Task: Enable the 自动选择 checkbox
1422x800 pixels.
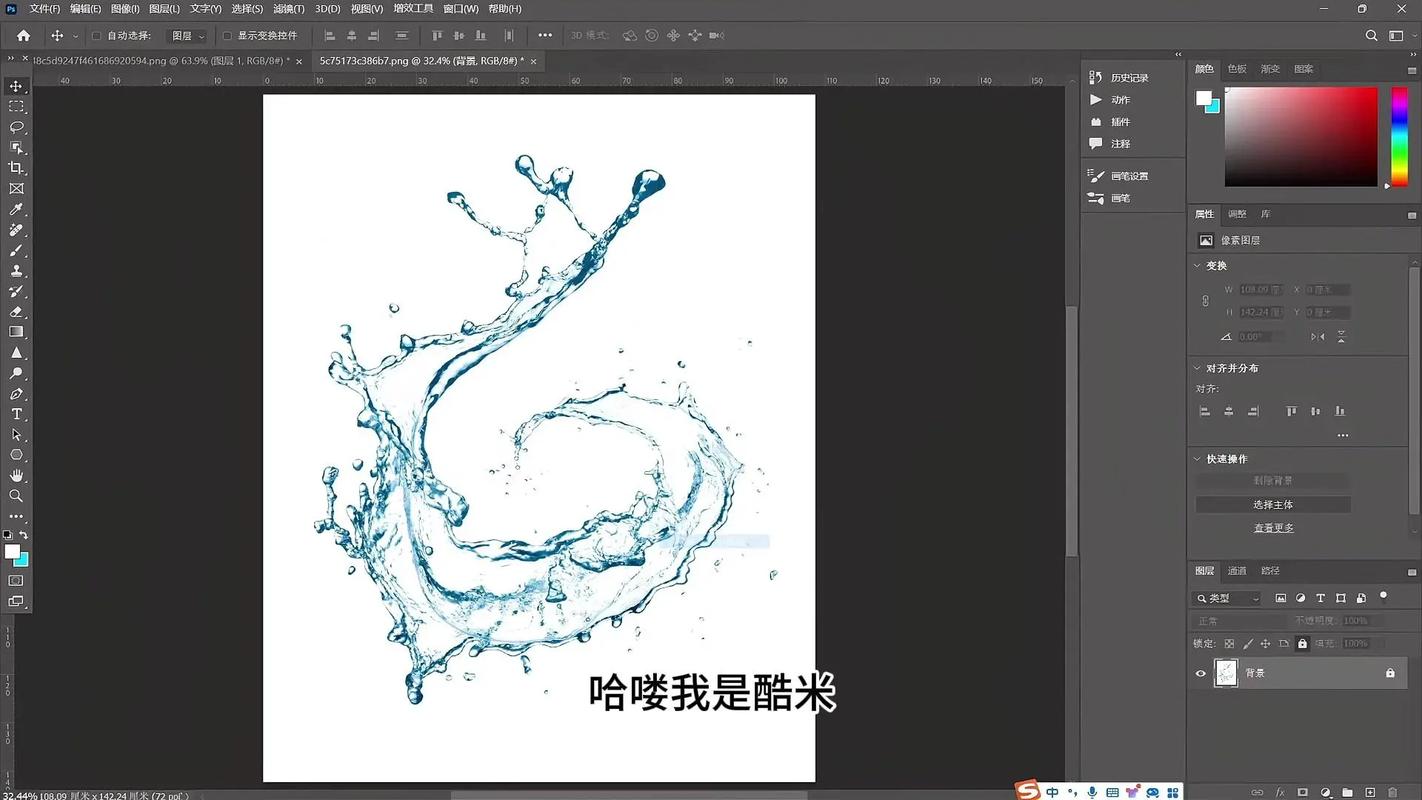Action: pyautogui.click(x=95, y=35)
